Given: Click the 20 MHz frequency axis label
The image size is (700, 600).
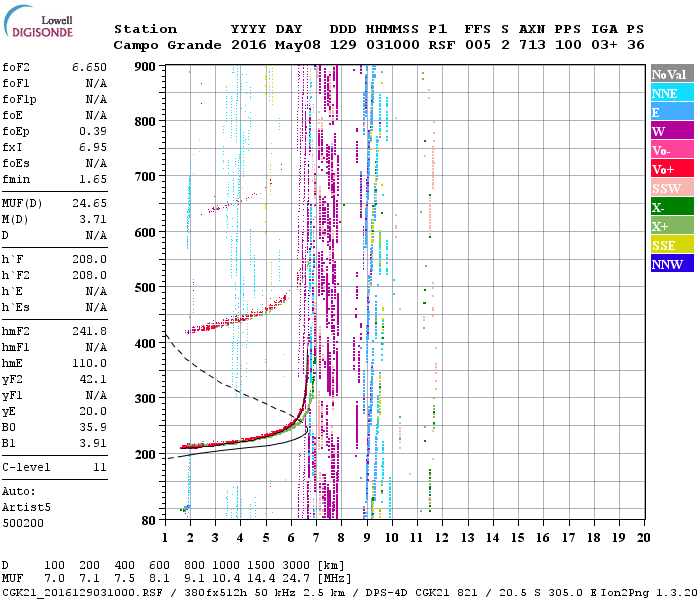Looking at the screenshot, I should click(643, 538).
